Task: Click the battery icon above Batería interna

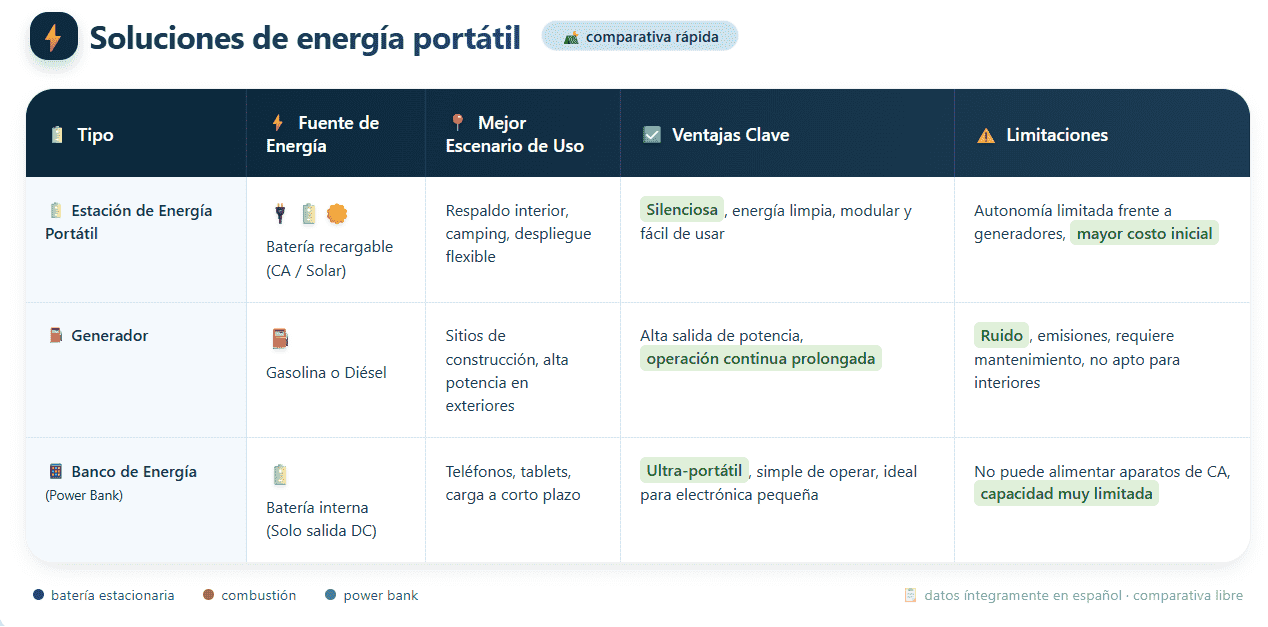Action: tap(280, 474)
